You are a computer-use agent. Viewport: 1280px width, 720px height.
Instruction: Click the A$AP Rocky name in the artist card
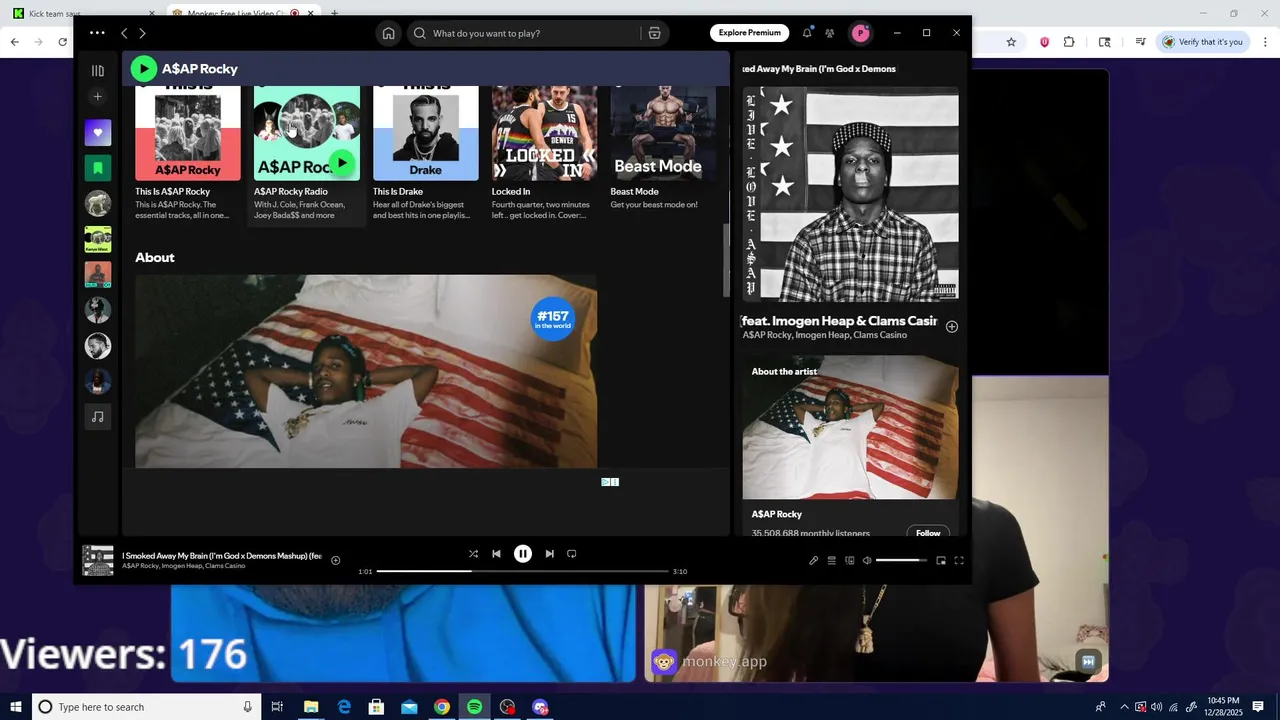tap(777, 514)
